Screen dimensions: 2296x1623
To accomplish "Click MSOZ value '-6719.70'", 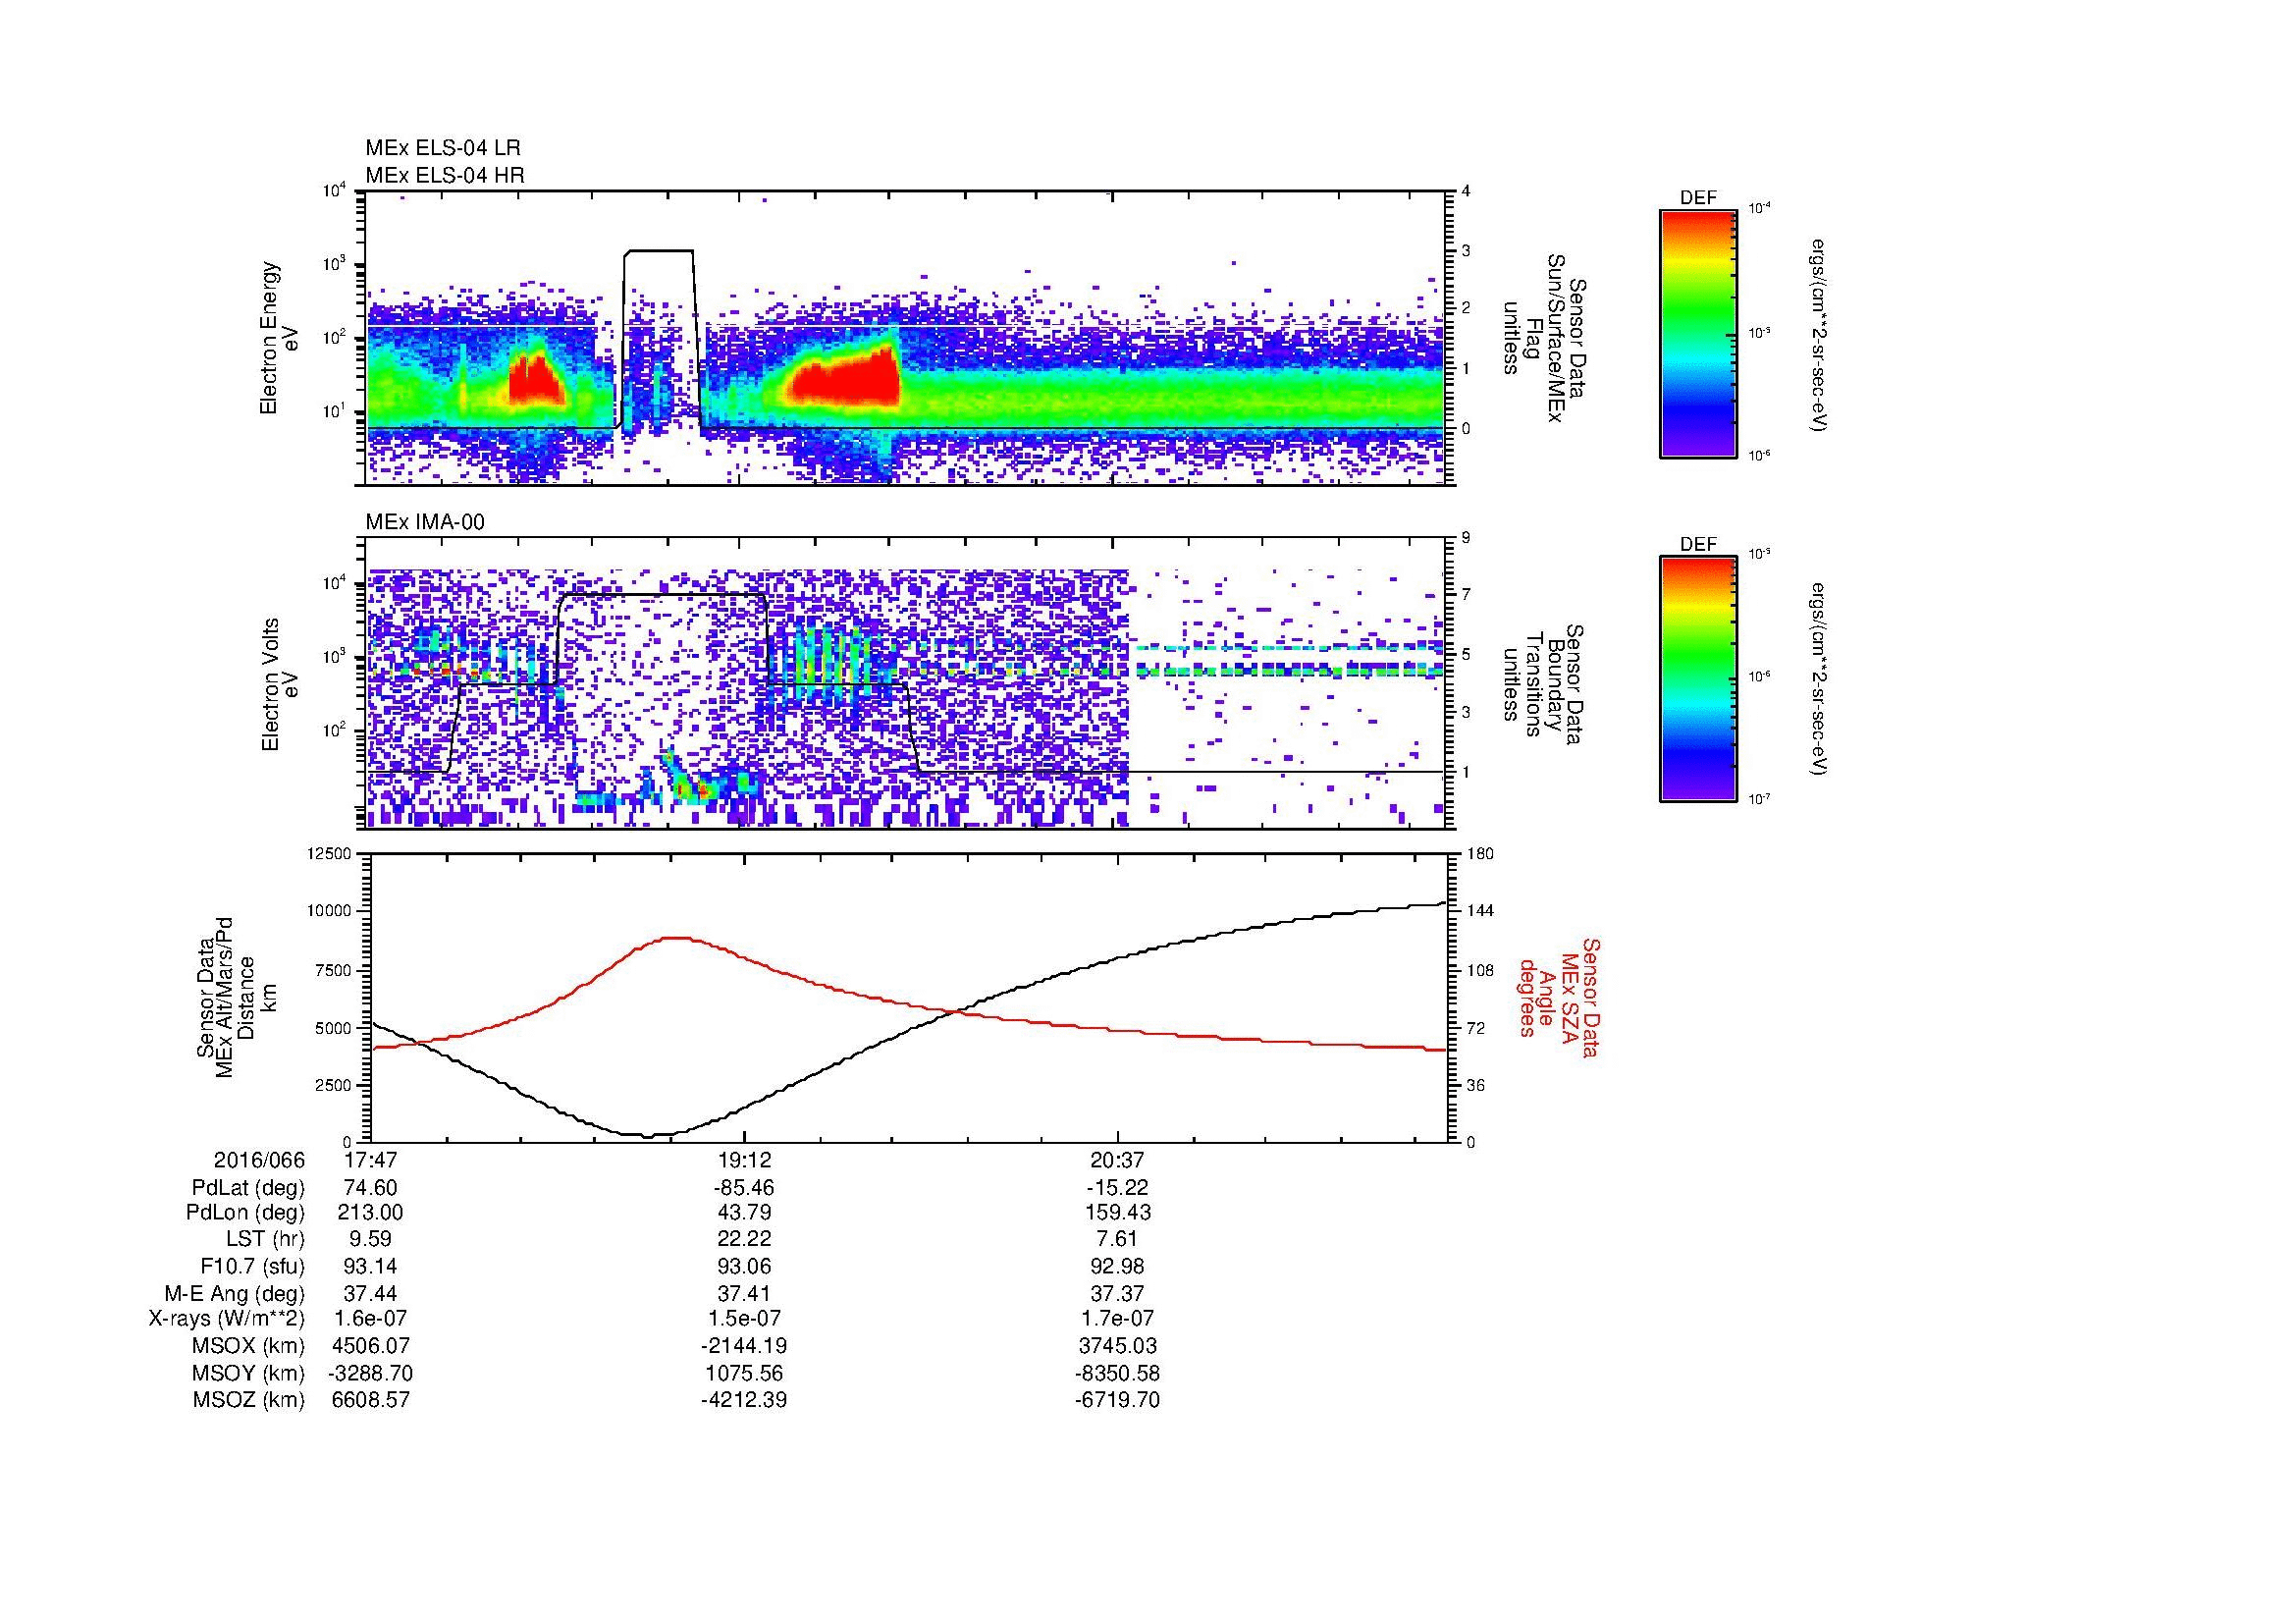I will tap(1117, 1400).
